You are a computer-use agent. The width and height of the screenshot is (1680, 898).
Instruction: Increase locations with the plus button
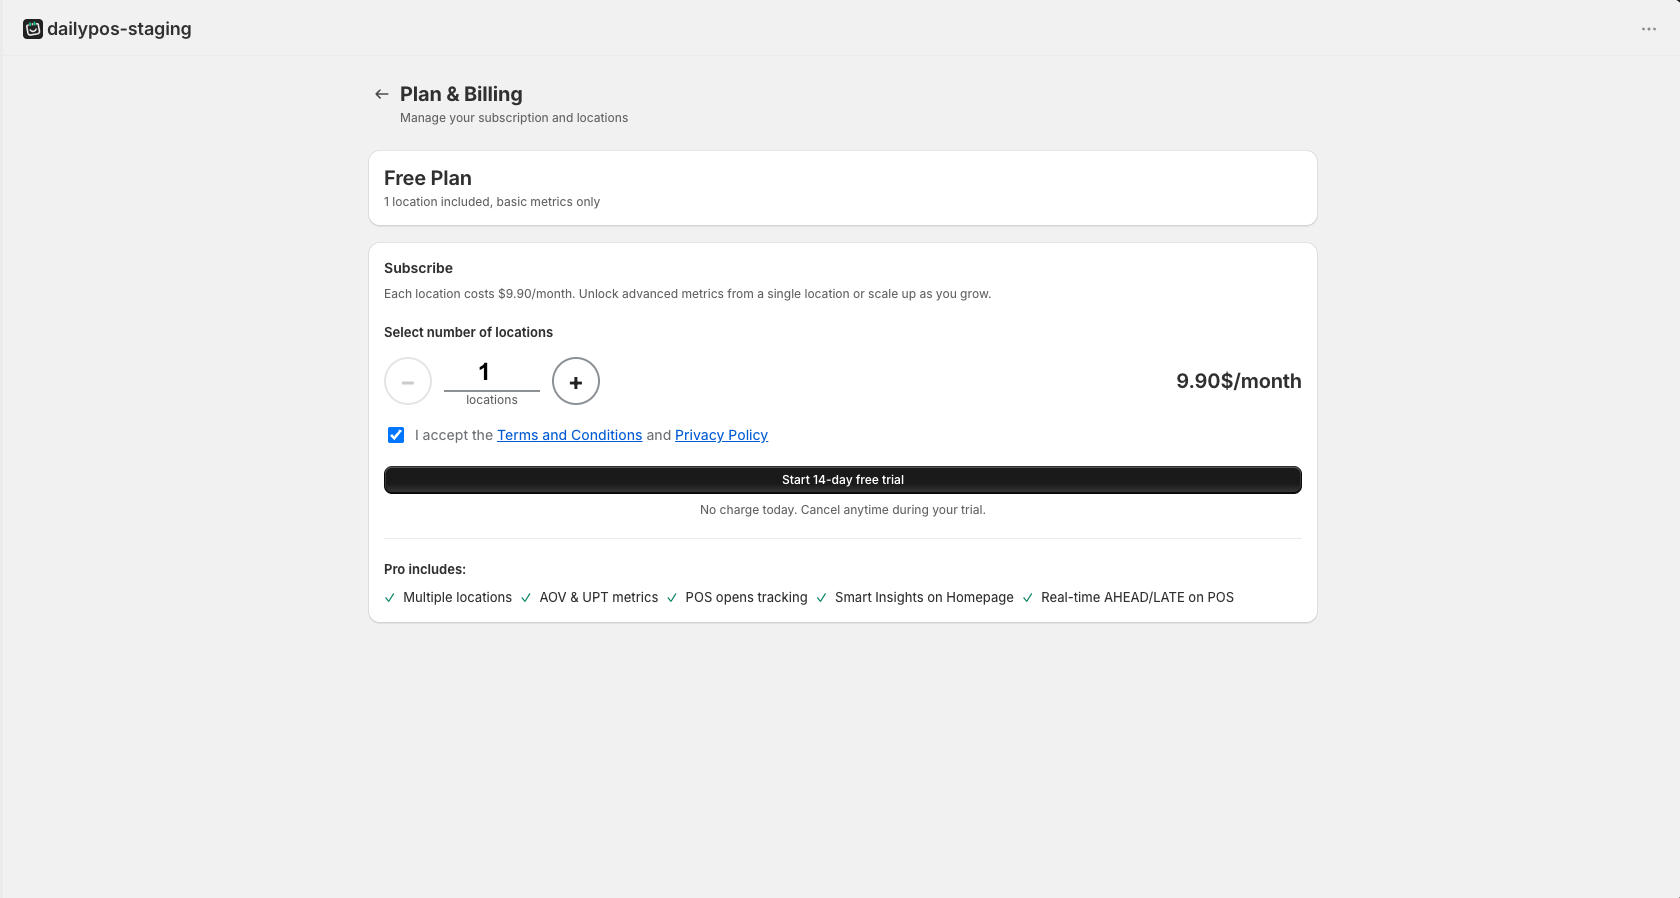coord(576,381)
